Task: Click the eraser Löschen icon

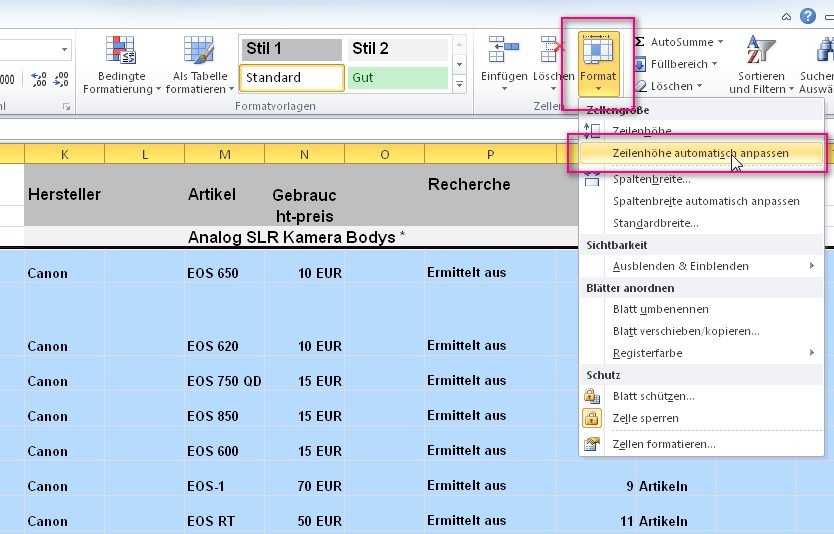Action: (640, 86)
